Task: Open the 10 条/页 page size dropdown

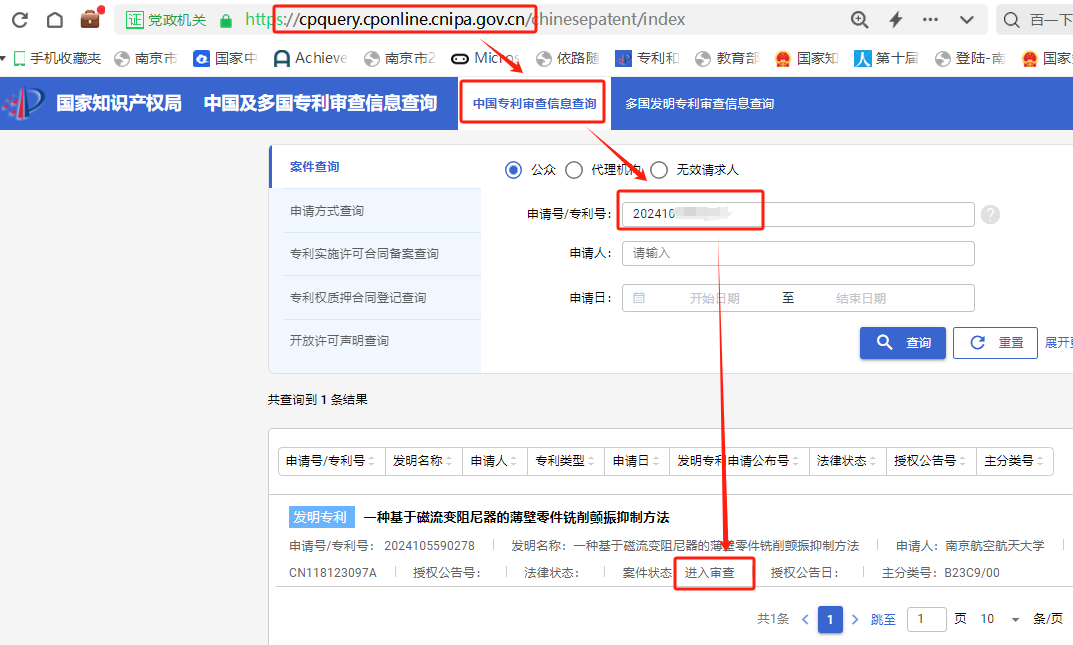Action: pyautogui.click(x=1002, y=619)
